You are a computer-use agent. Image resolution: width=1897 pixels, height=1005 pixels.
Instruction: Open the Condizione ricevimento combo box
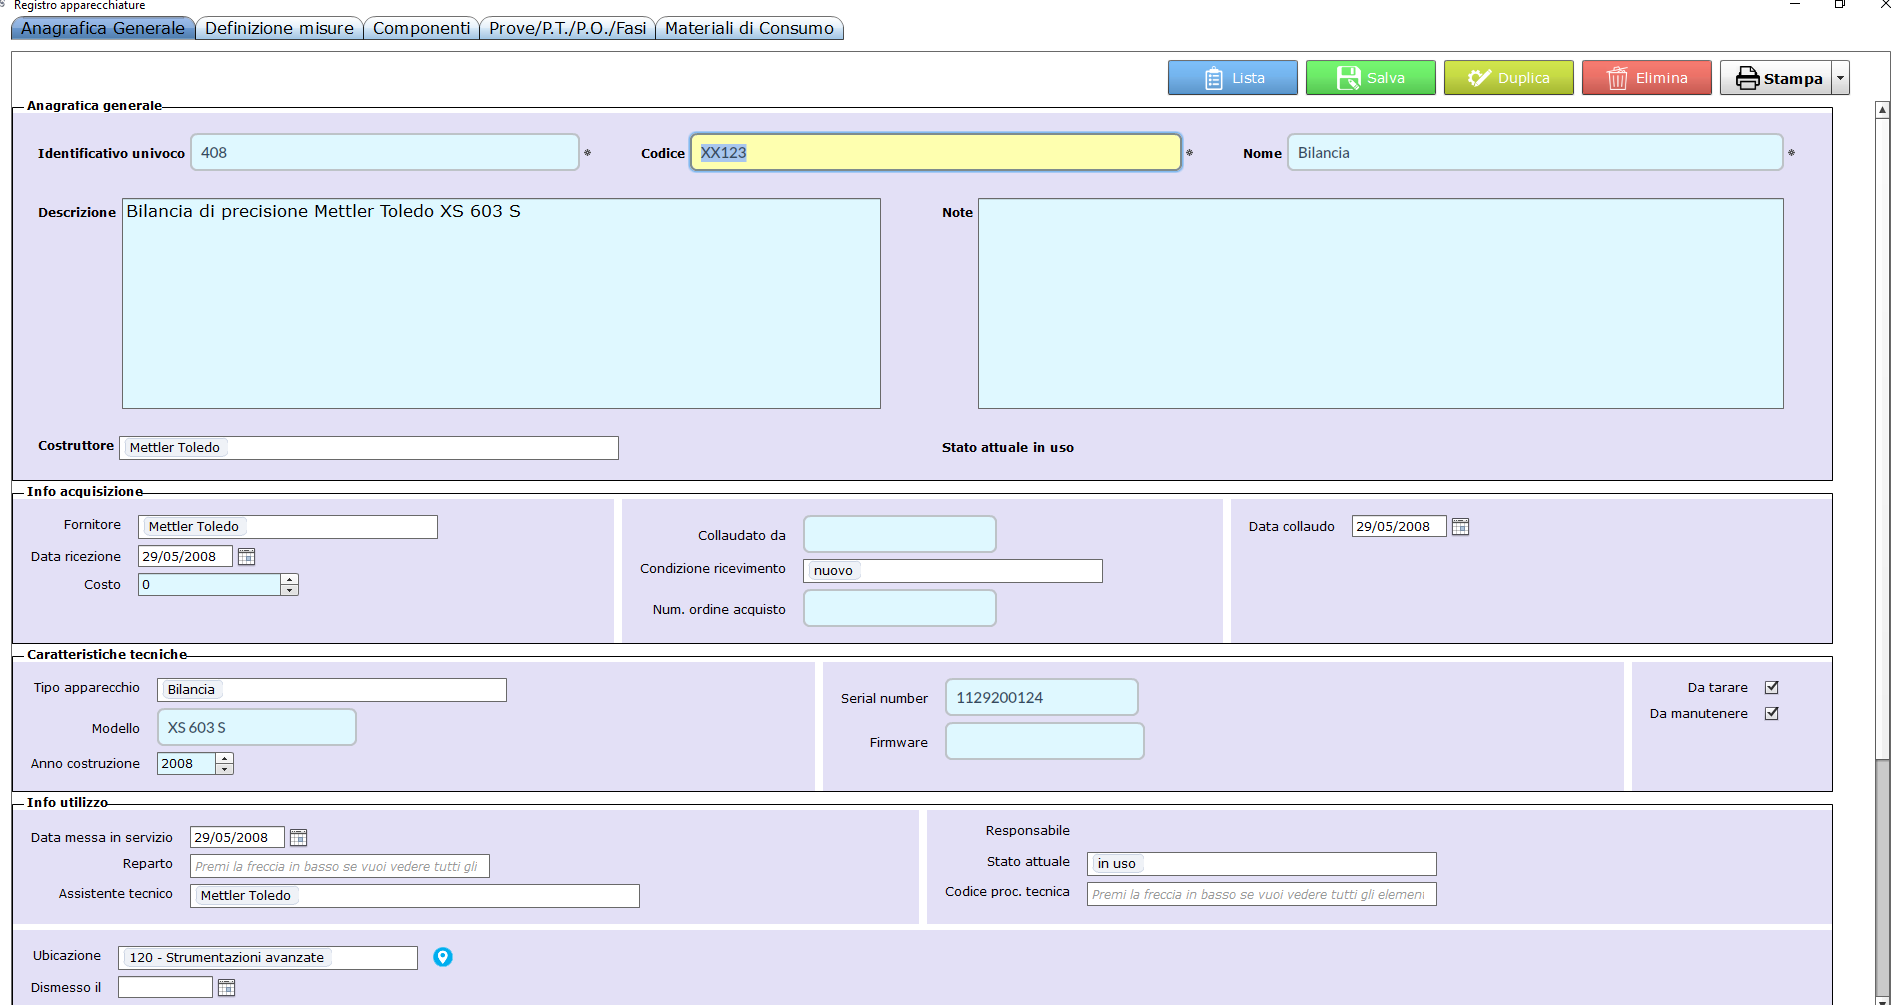(x=952, y=570)
